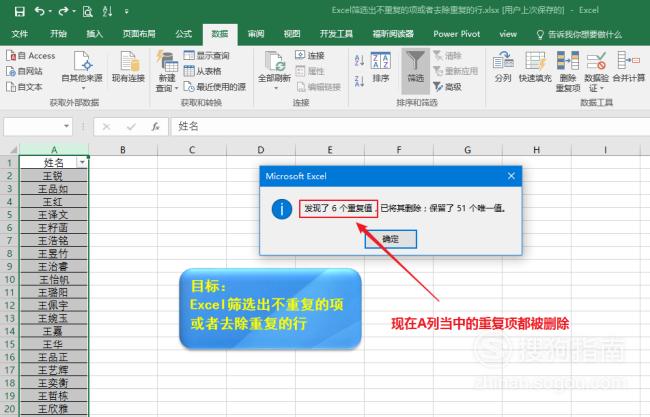Viewport: 650px width, 417px height.
Task: Import data 自网站
Action: pos(24,71)
